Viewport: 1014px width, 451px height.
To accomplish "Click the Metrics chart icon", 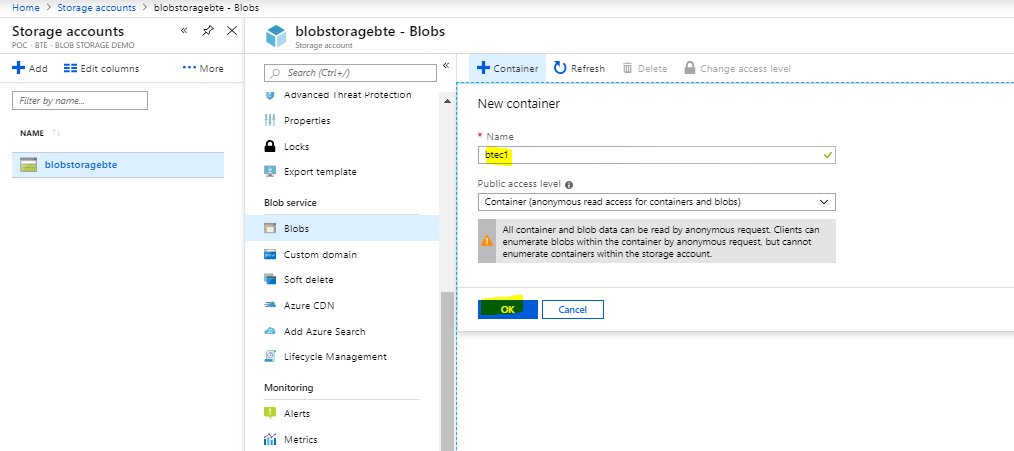I will (270, 439).
